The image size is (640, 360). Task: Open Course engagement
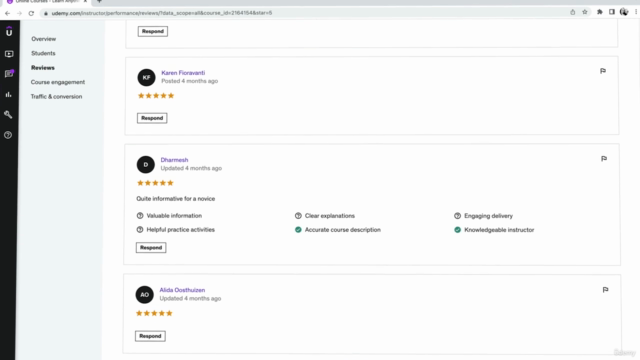tap(58, 82)
